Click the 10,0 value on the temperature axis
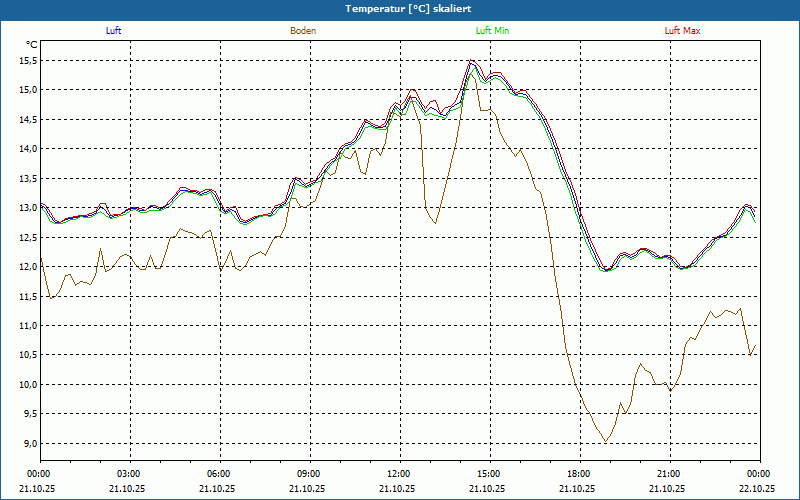 (x=29, y=384)
